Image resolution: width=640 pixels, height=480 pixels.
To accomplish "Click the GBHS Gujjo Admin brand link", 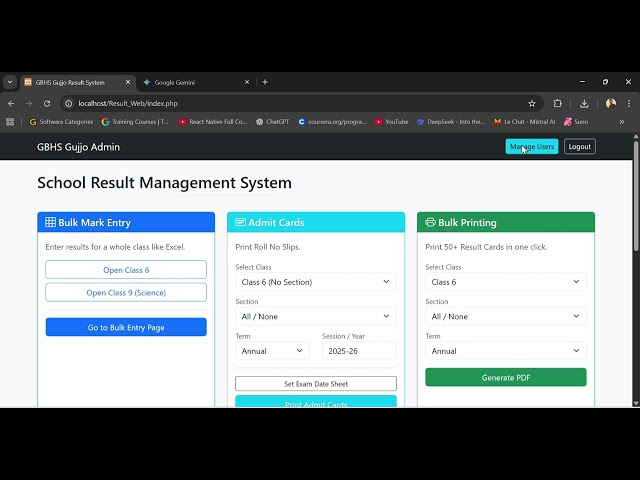I will click(x=78, y=147).
